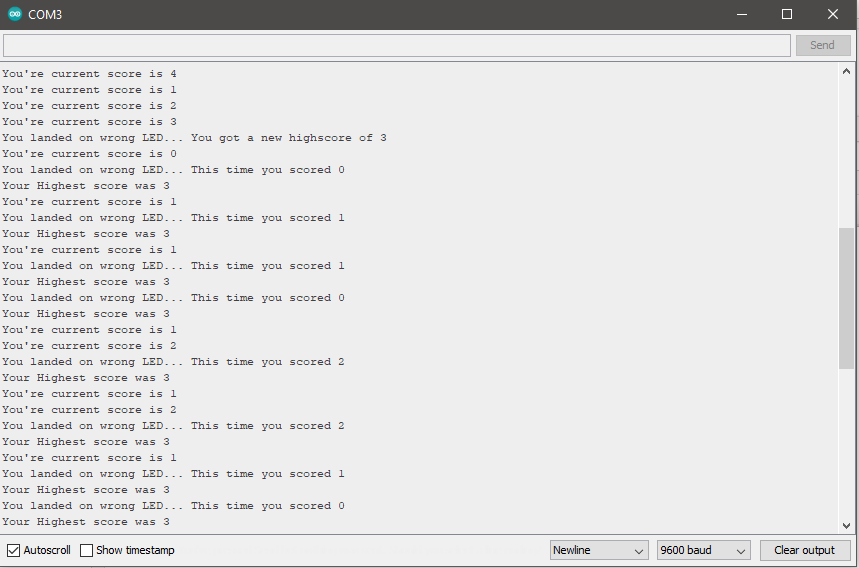Screen dimensions: 859x568
Task: Click the scroll up arrow of output scrollbar
Action: pos(846,71)
